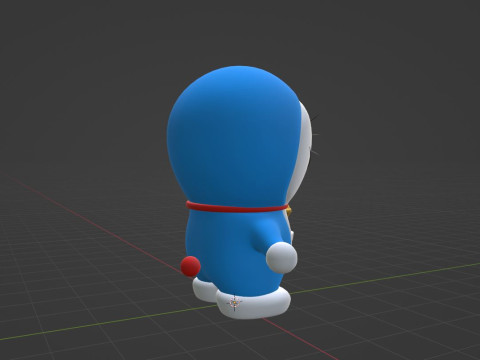
Task: Click the blue head of the character
Action: coord(233,137)
